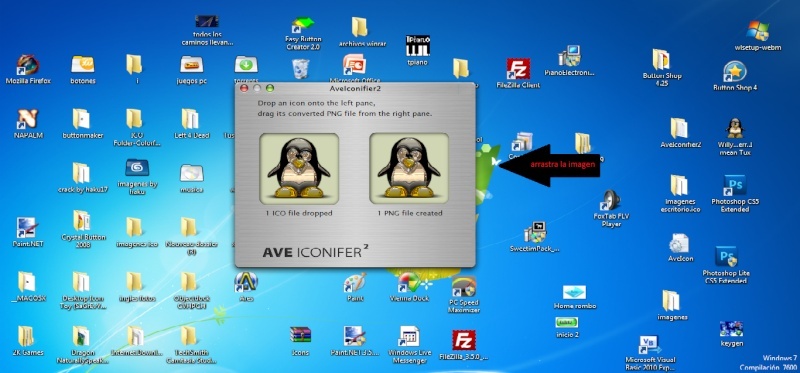Click the green zoom button of AveIconifier2
Viewport: 800px width, 373px height.
pos(270,88)
